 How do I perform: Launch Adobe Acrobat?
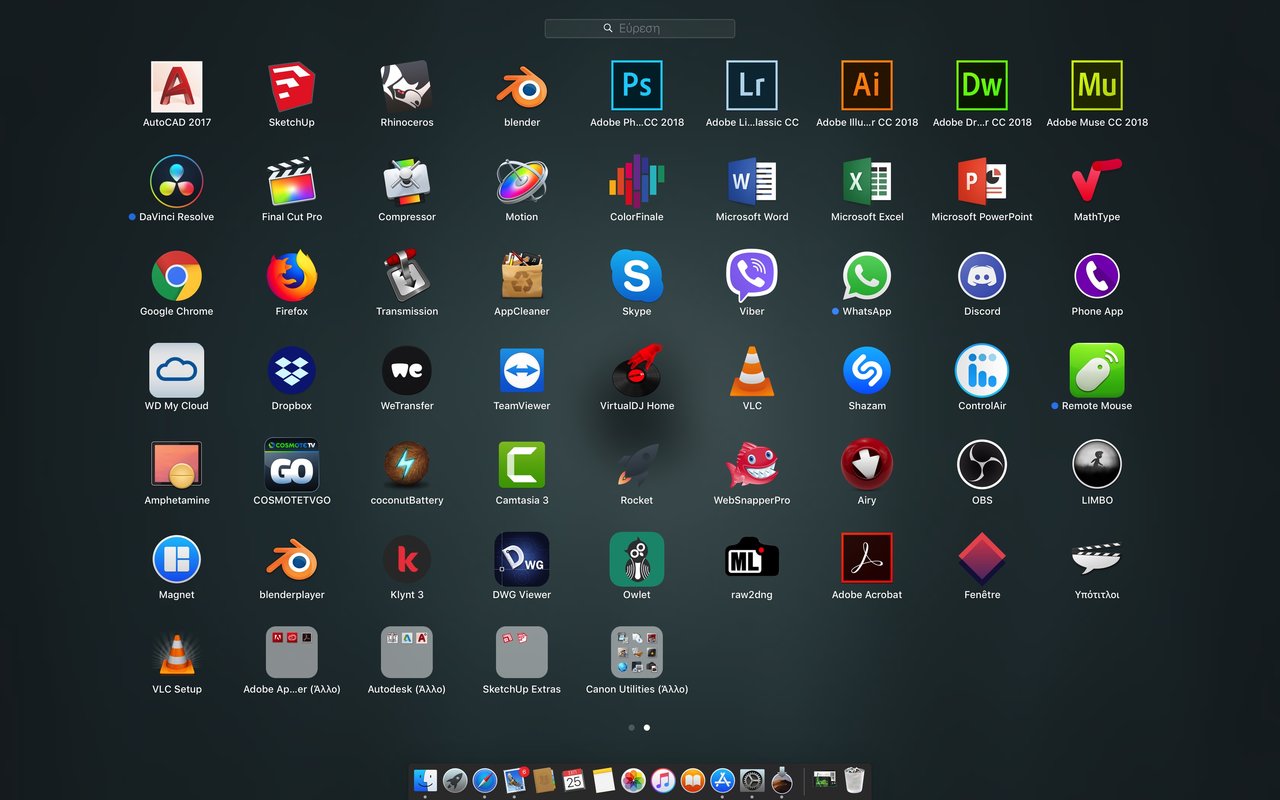point(867,560)
